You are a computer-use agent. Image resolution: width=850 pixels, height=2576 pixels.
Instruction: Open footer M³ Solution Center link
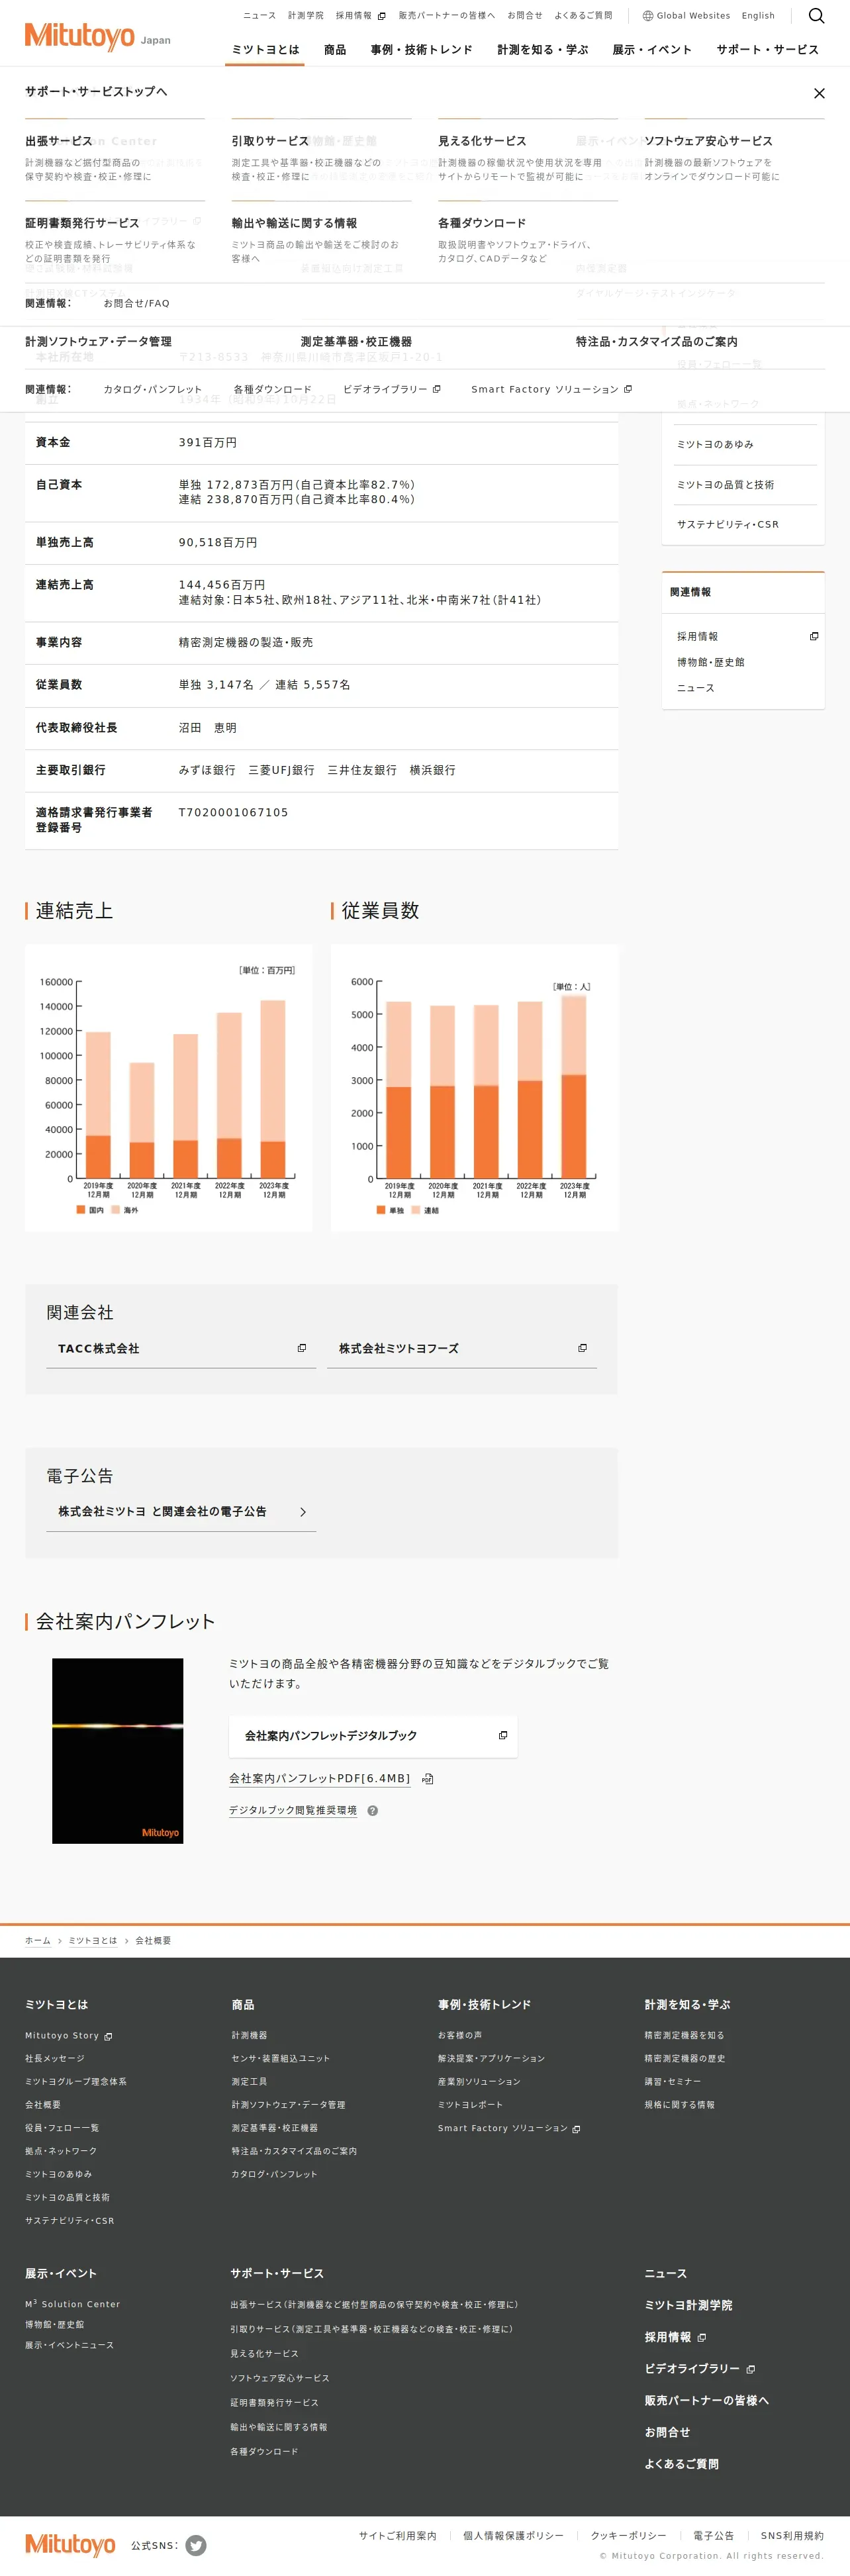coord(72,2303)
